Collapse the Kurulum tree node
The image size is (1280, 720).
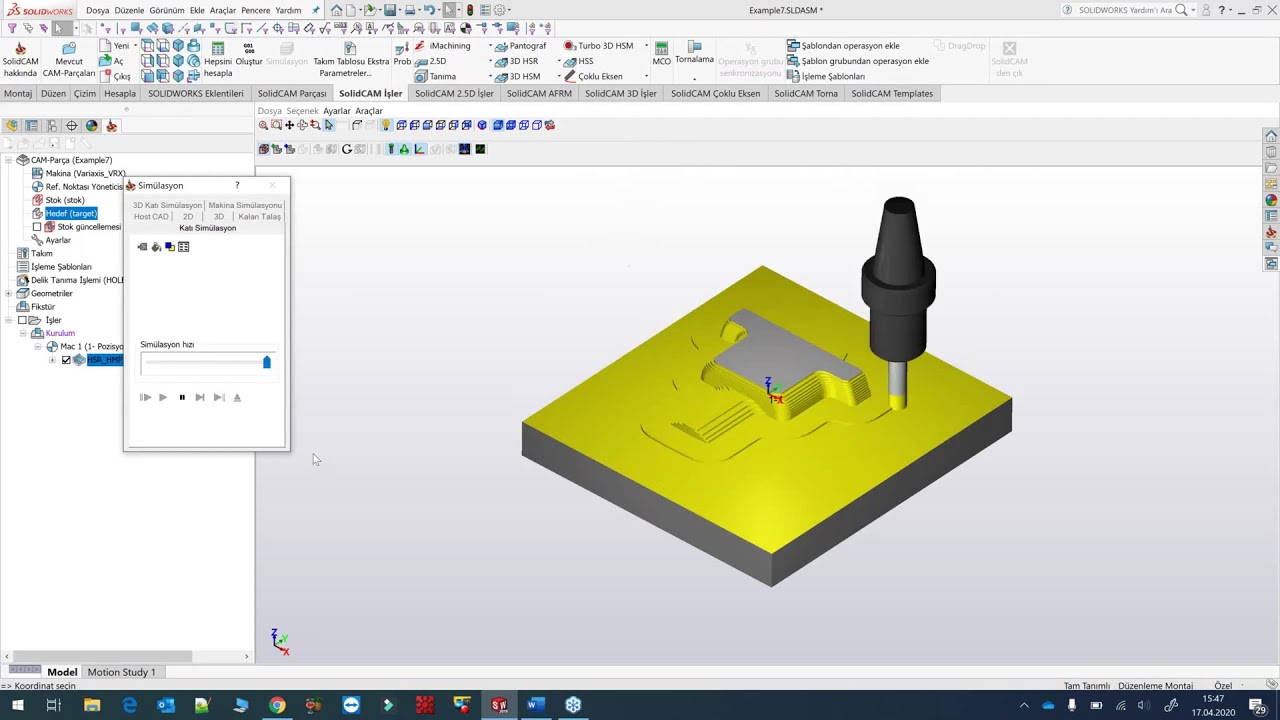(x=23, y=333)
